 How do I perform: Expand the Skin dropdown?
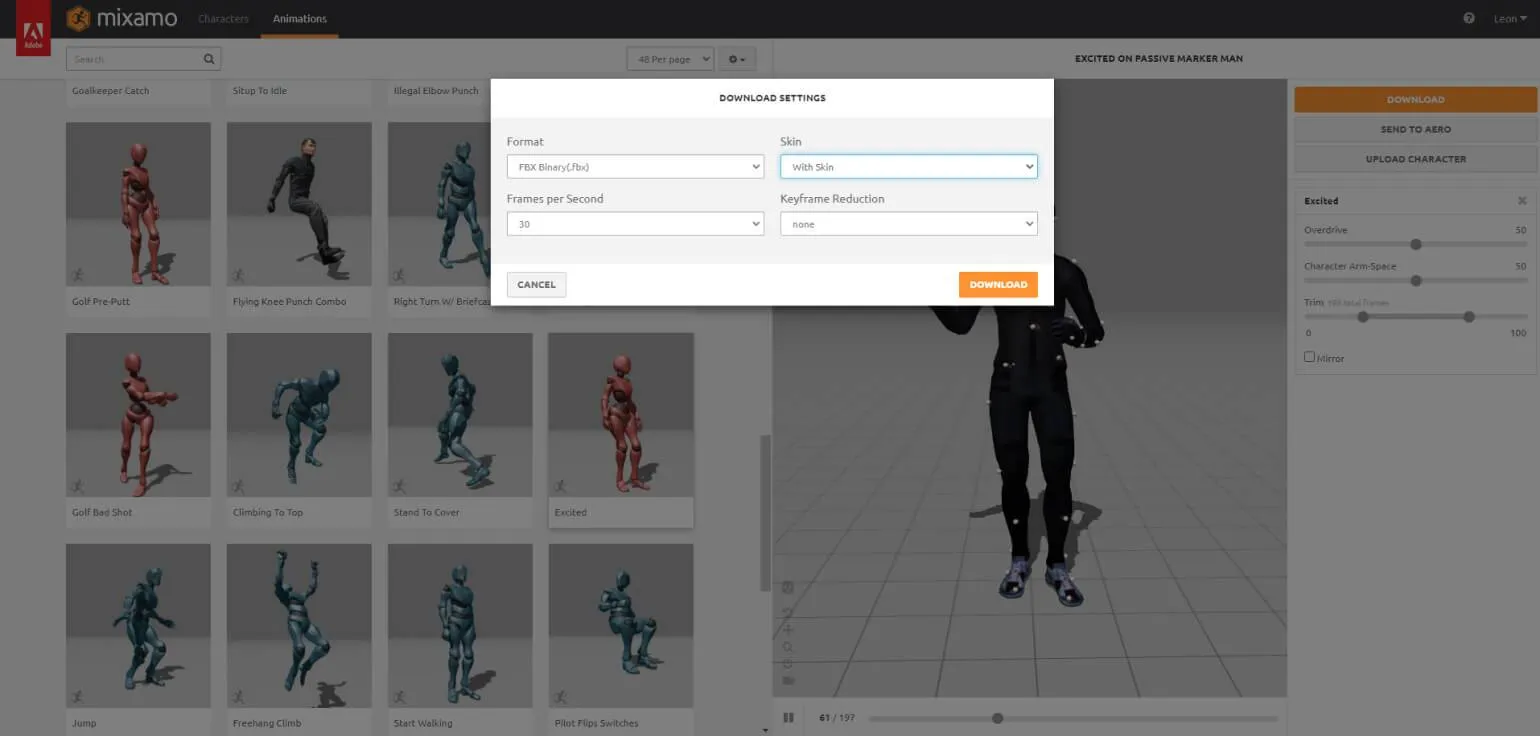pos(908,167)
